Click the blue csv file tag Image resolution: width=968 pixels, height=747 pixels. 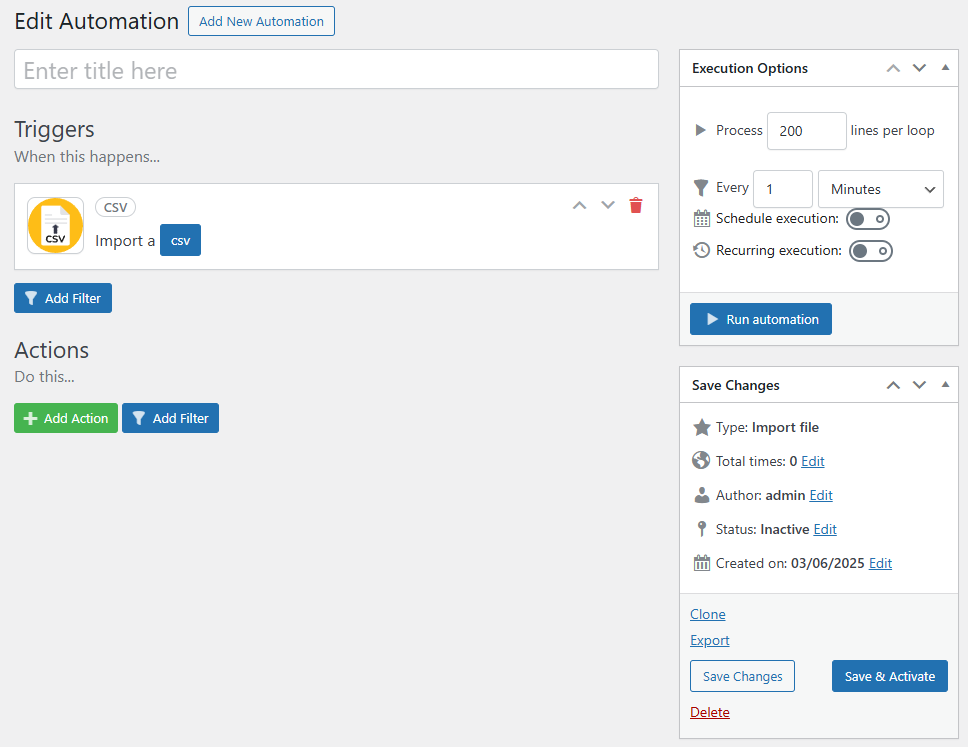pos(180,240)
